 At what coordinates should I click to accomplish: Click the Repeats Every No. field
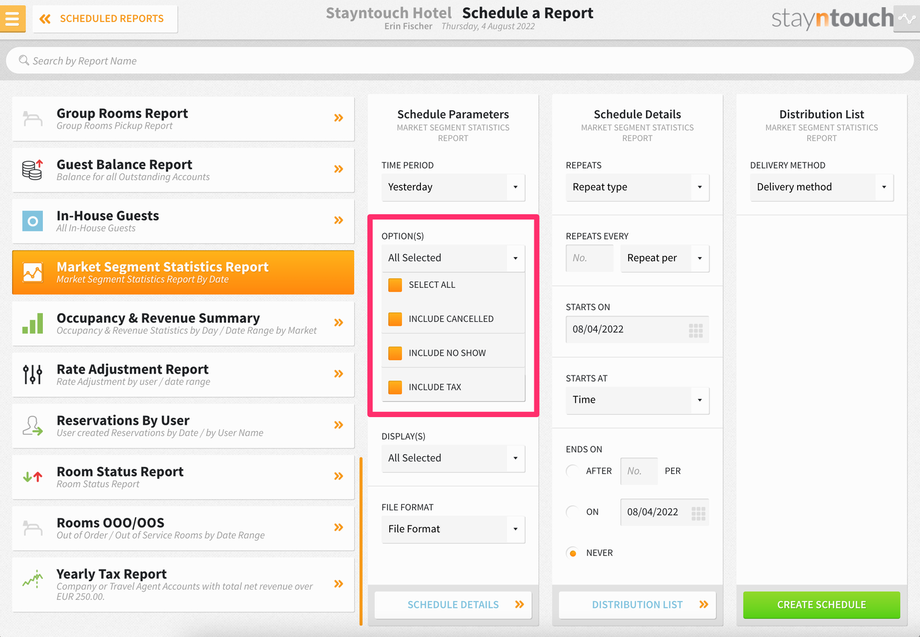589,258
